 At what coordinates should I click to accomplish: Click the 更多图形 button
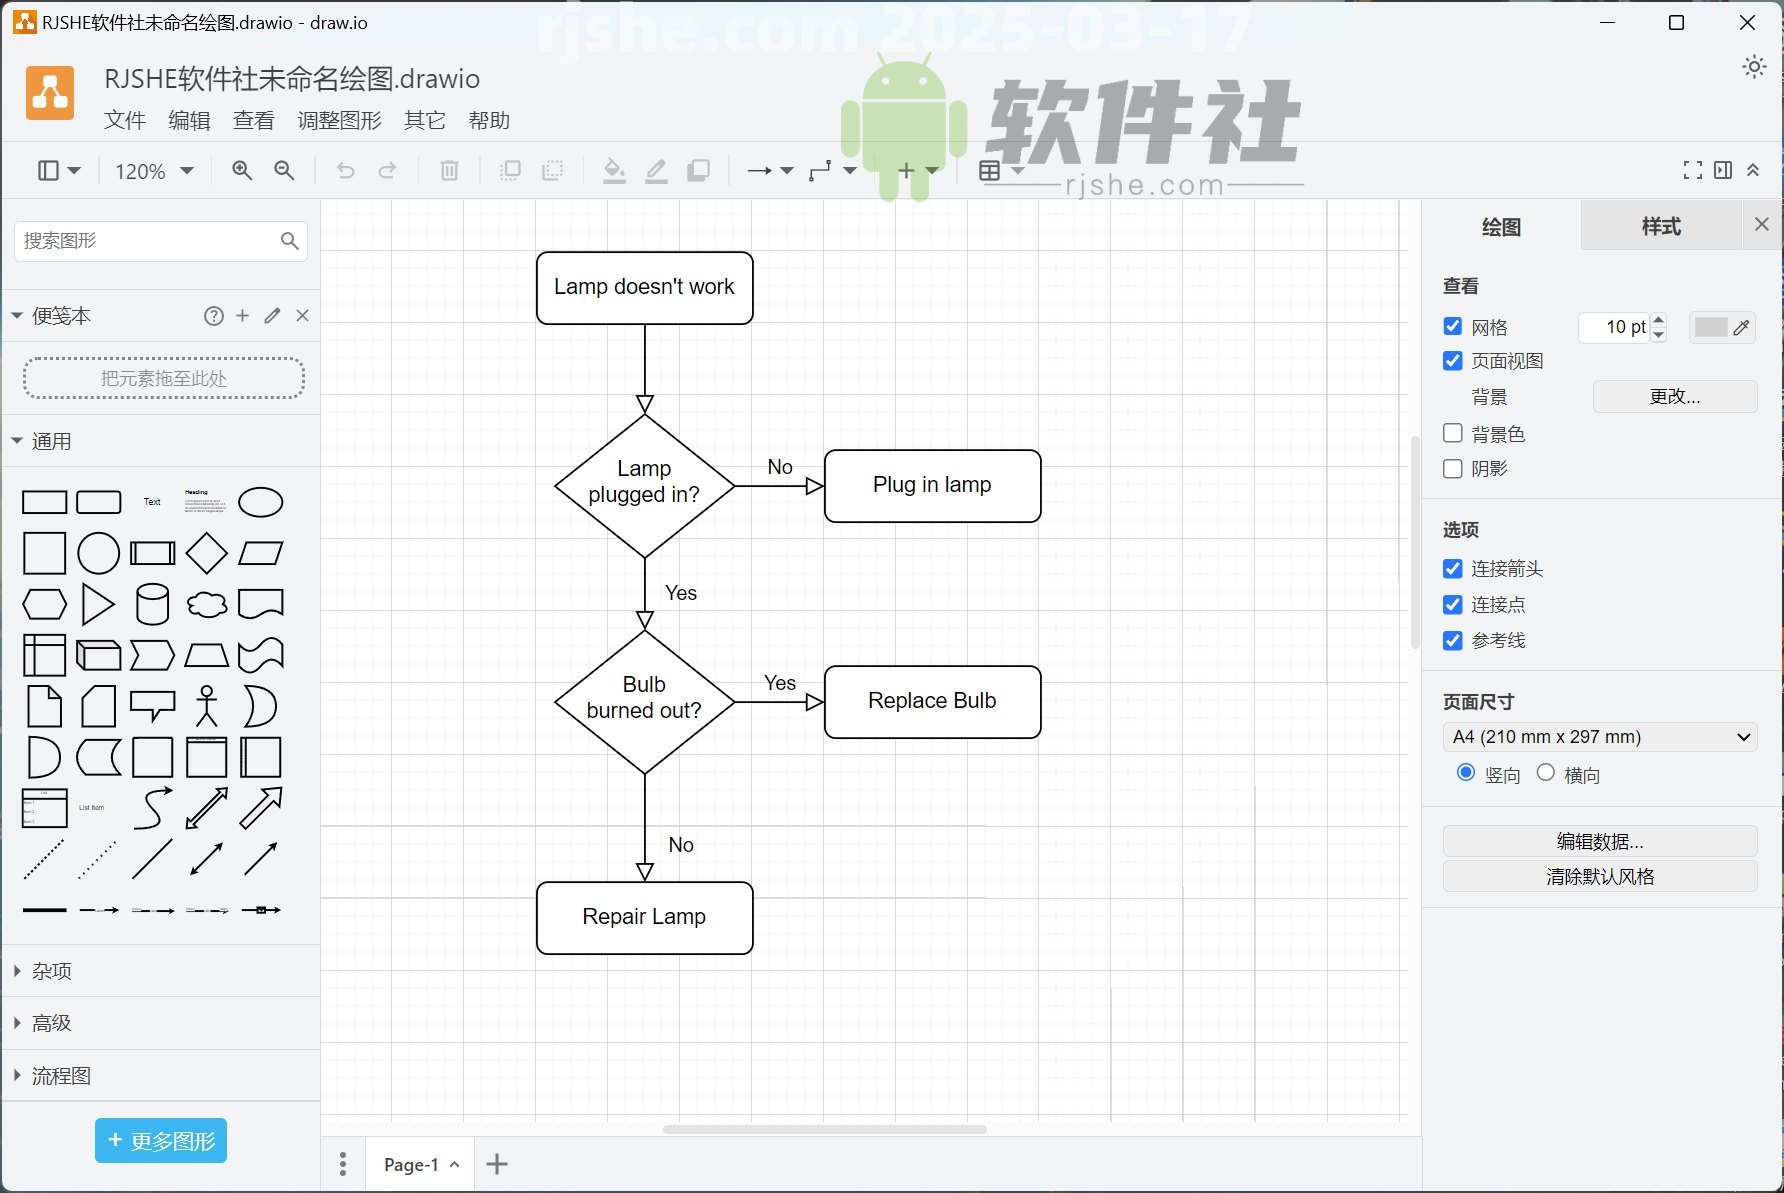click(160, 1140)
